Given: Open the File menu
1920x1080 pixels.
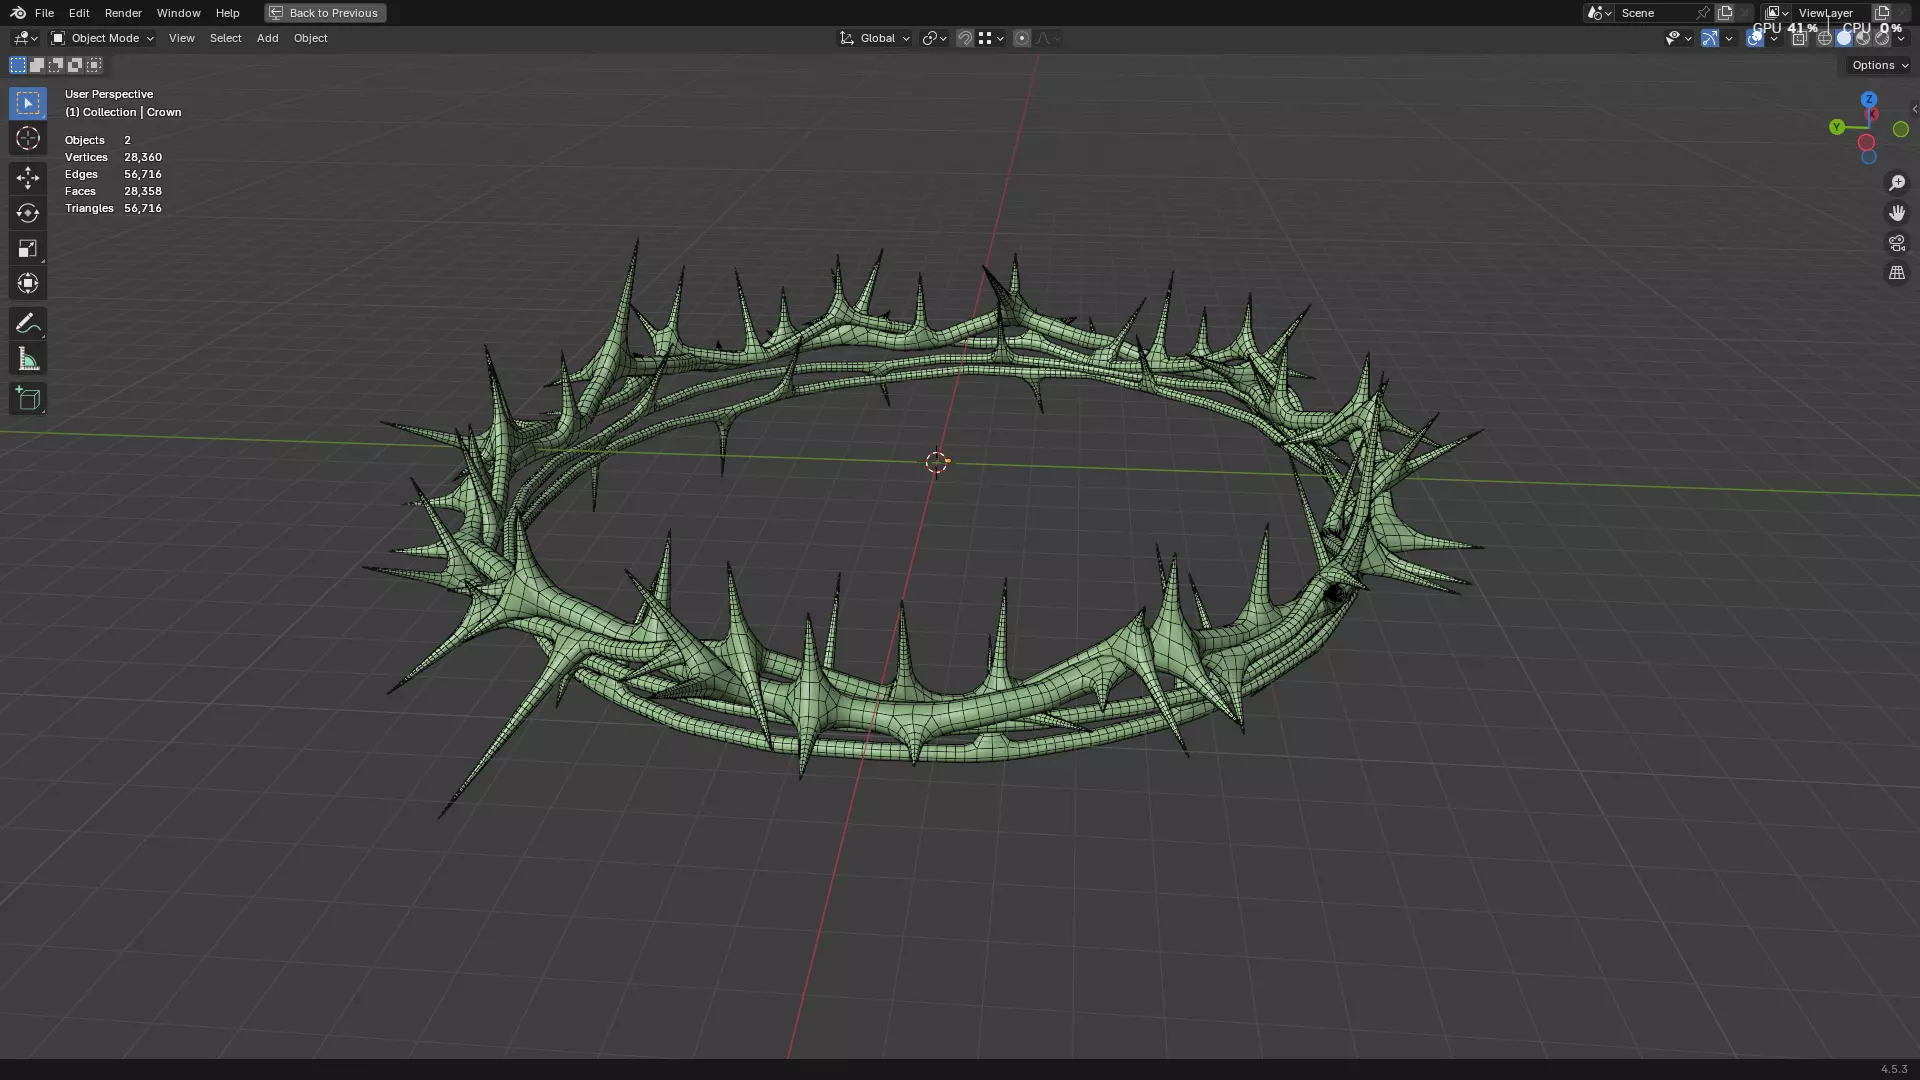Looking at the screenshot, I should [x=44, y=13].
